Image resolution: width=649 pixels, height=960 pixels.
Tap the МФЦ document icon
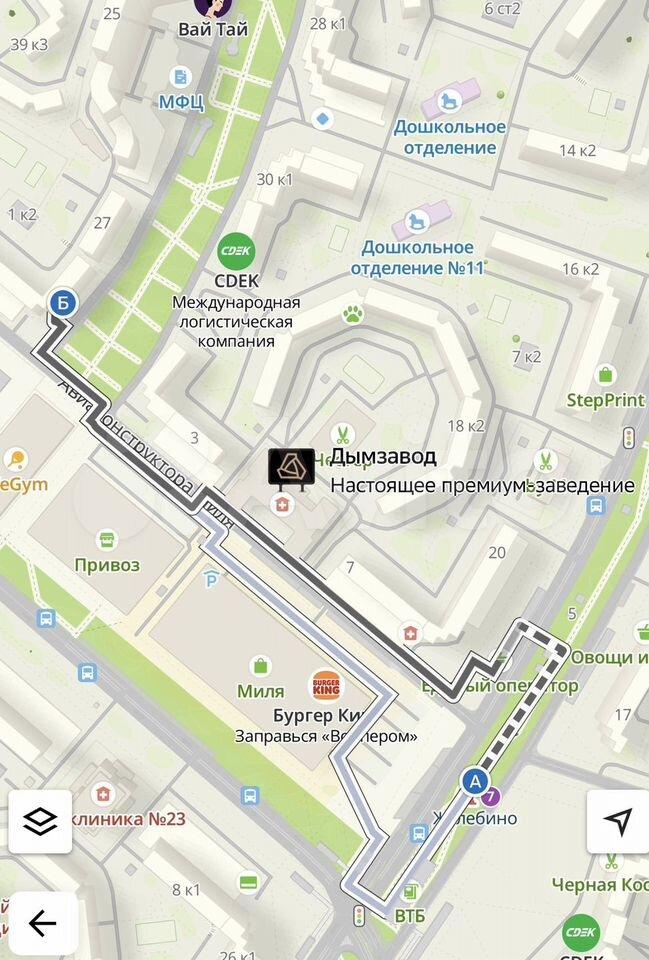pyautogui.click(x=181, y=77)
